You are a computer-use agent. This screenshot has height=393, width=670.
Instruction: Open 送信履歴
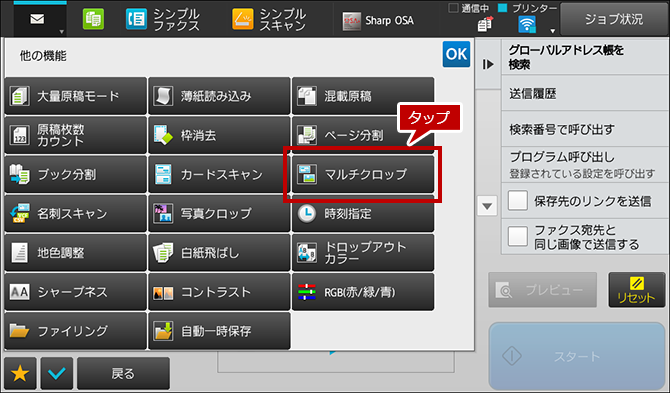584,94
